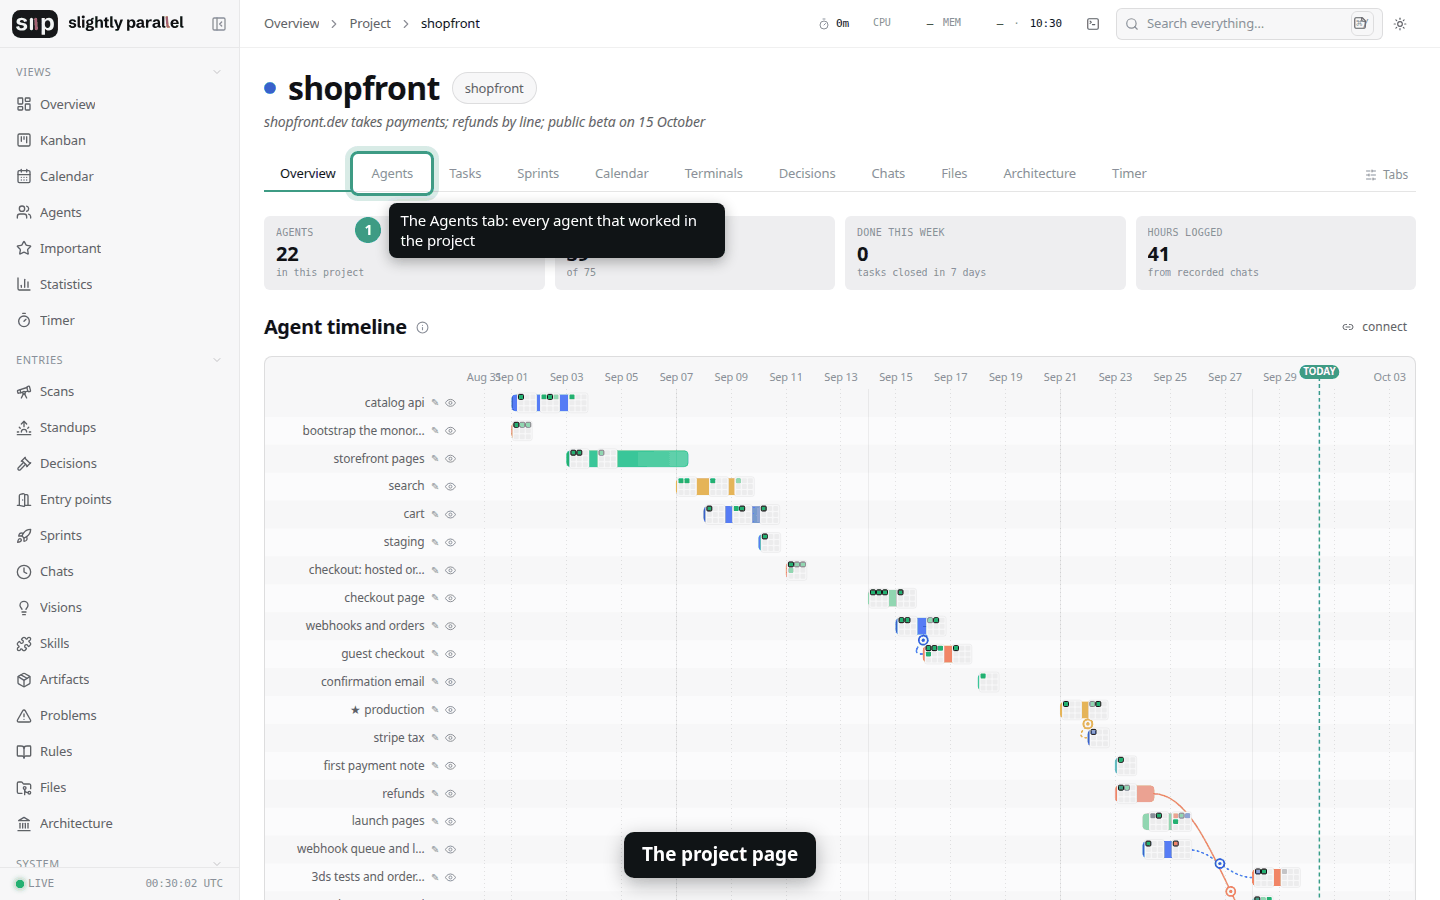Viewport: 1440px width, 900px height.
Task: Edit the catalog api row pencil
Action: tap(435, 403)
